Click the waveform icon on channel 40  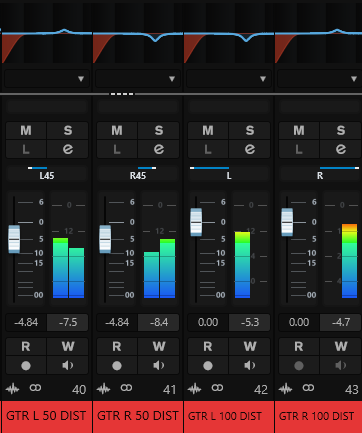(12, 388)
